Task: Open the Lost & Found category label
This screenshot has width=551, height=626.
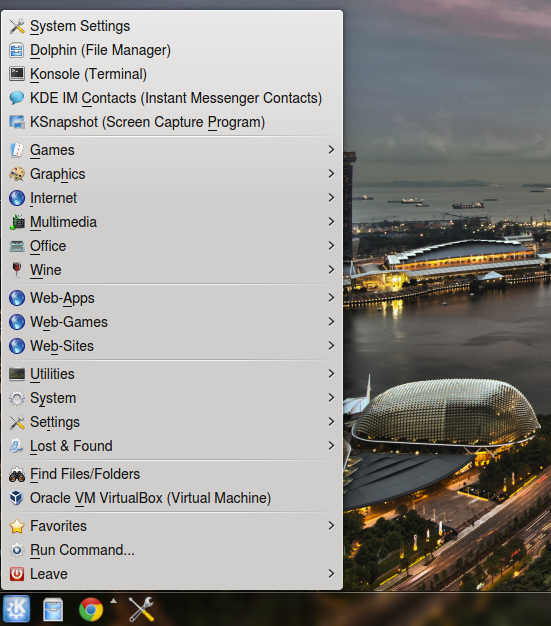Action: click(71, 446)
